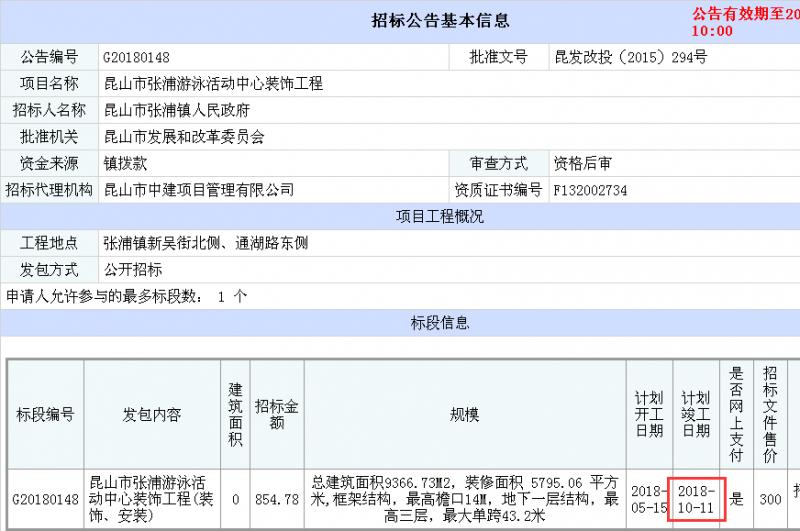Select tenderer 昆山市张浦镇人民政府

[x=177, y=110]
